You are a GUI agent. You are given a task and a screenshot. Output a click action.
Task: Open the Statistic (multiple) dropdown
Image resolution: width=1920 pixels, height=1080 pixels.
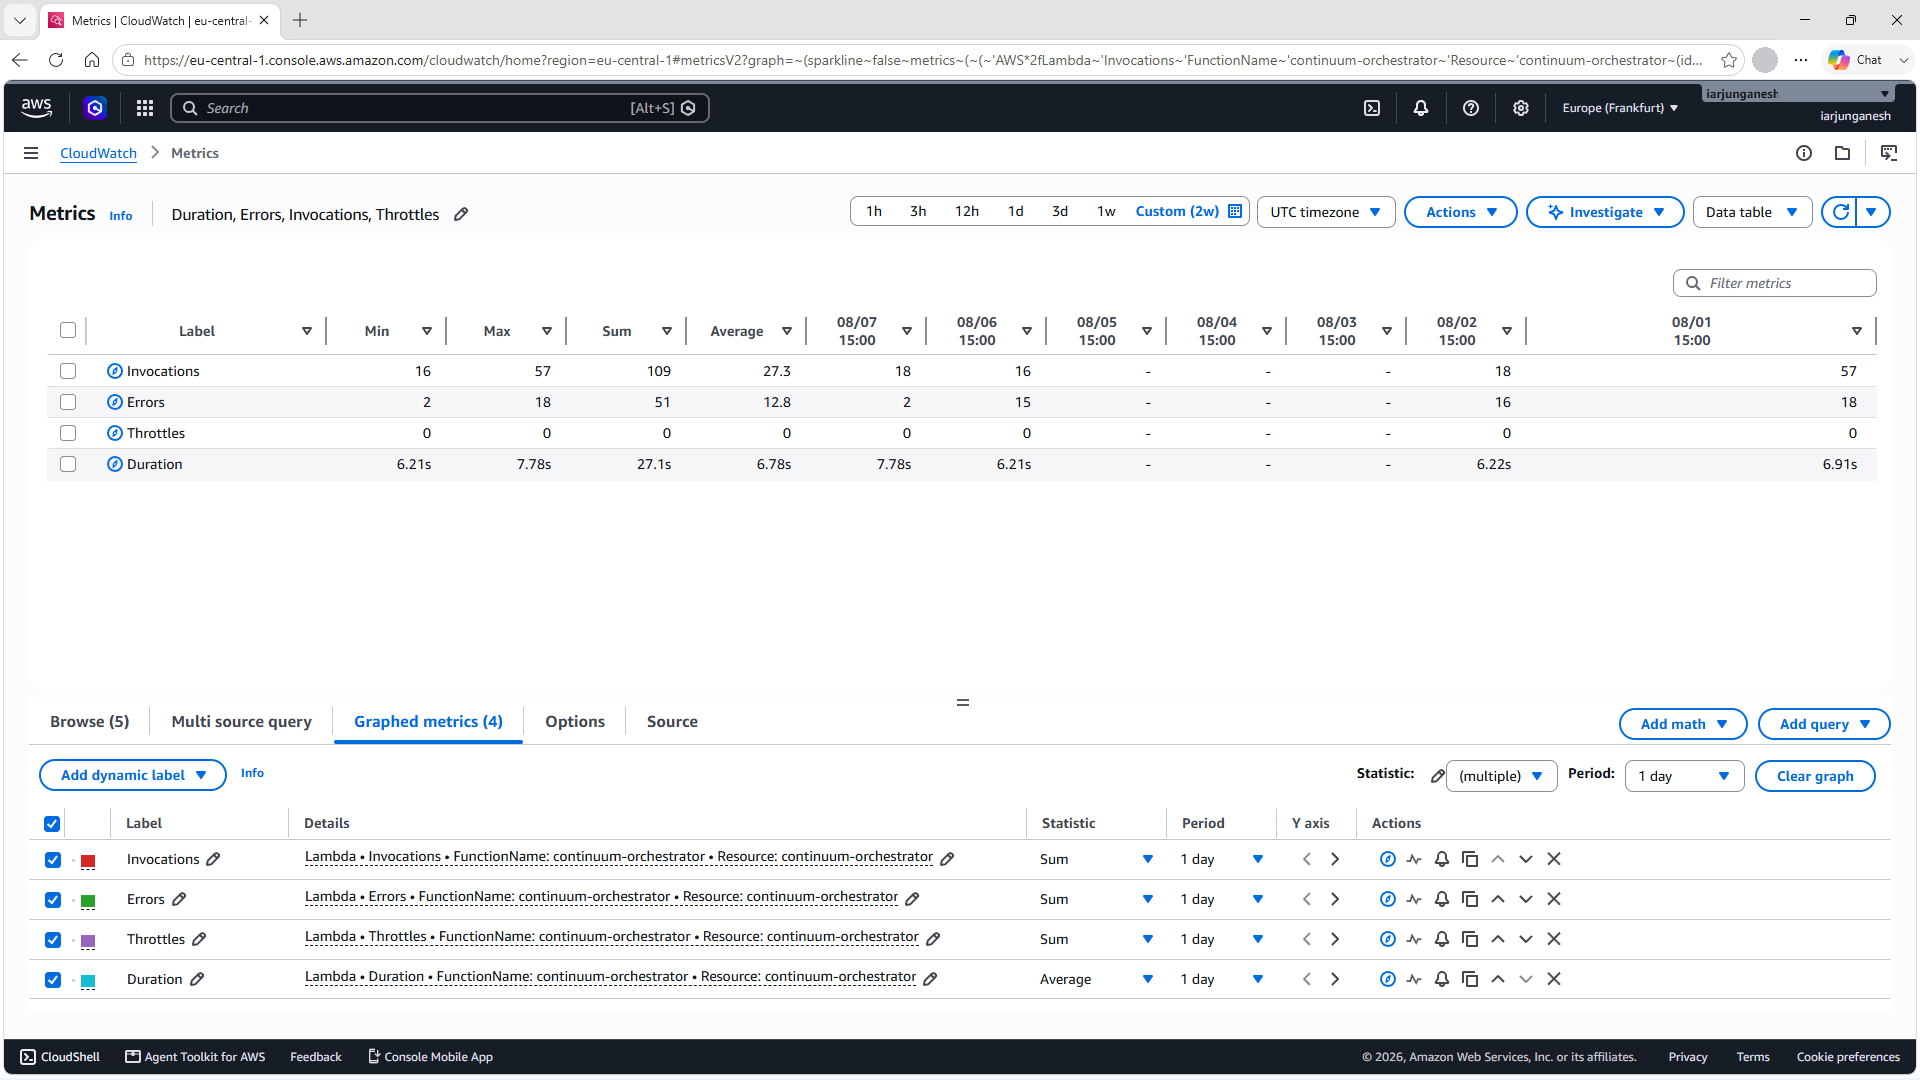(x=1501, y=776)
